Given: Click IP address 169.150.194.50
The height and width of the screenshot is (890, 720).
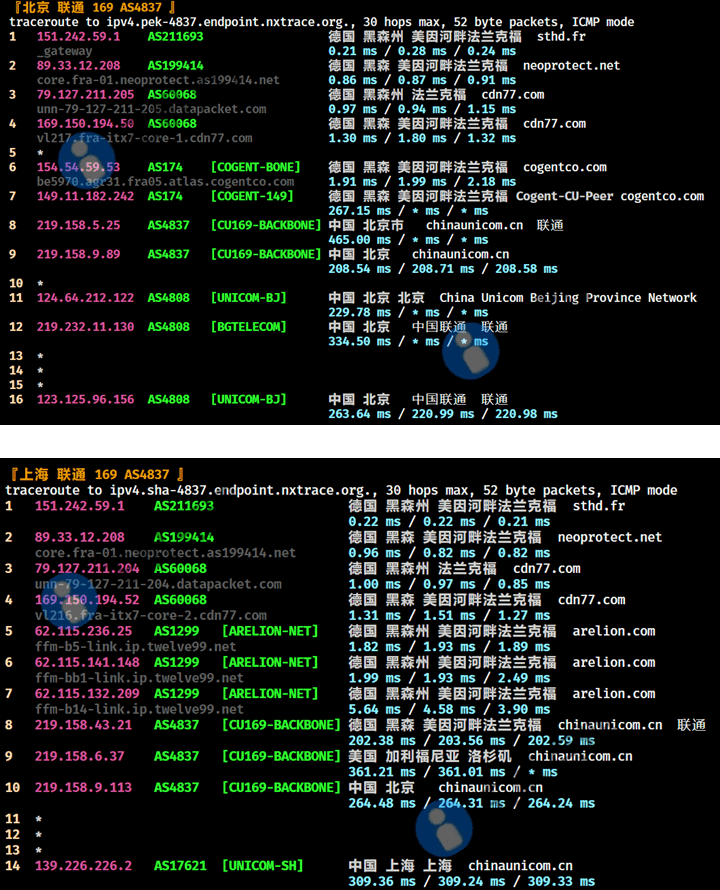Looking at the screenshot, I should pos(85,124).
